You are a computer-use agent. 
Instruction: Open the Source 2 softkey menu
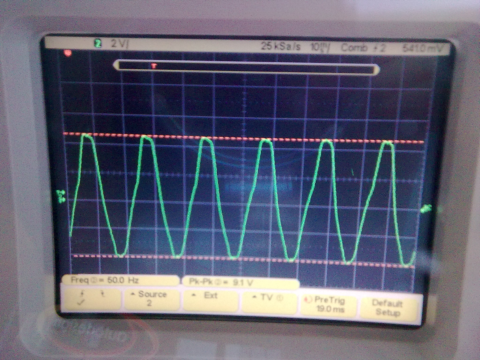pos(151,299)
